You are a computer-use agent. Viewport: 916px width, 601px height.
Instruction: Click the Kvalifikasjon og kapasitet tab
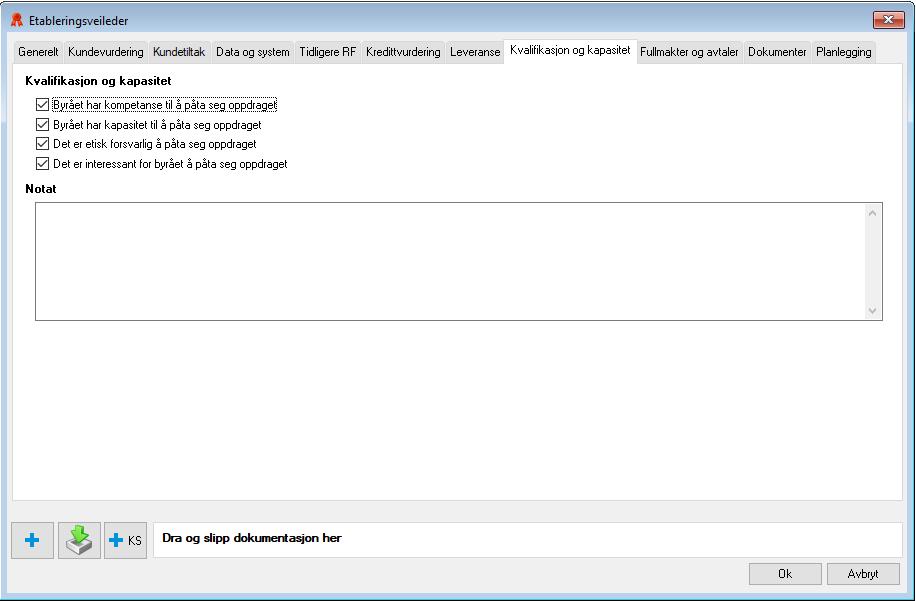pyautogui.click(x=570, y=51)
